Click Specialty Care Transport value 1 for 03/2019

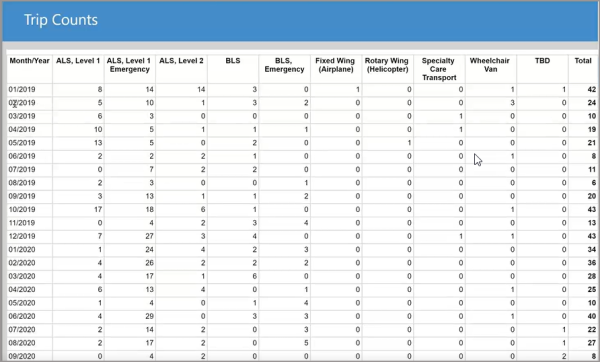(x=461, y=116)
